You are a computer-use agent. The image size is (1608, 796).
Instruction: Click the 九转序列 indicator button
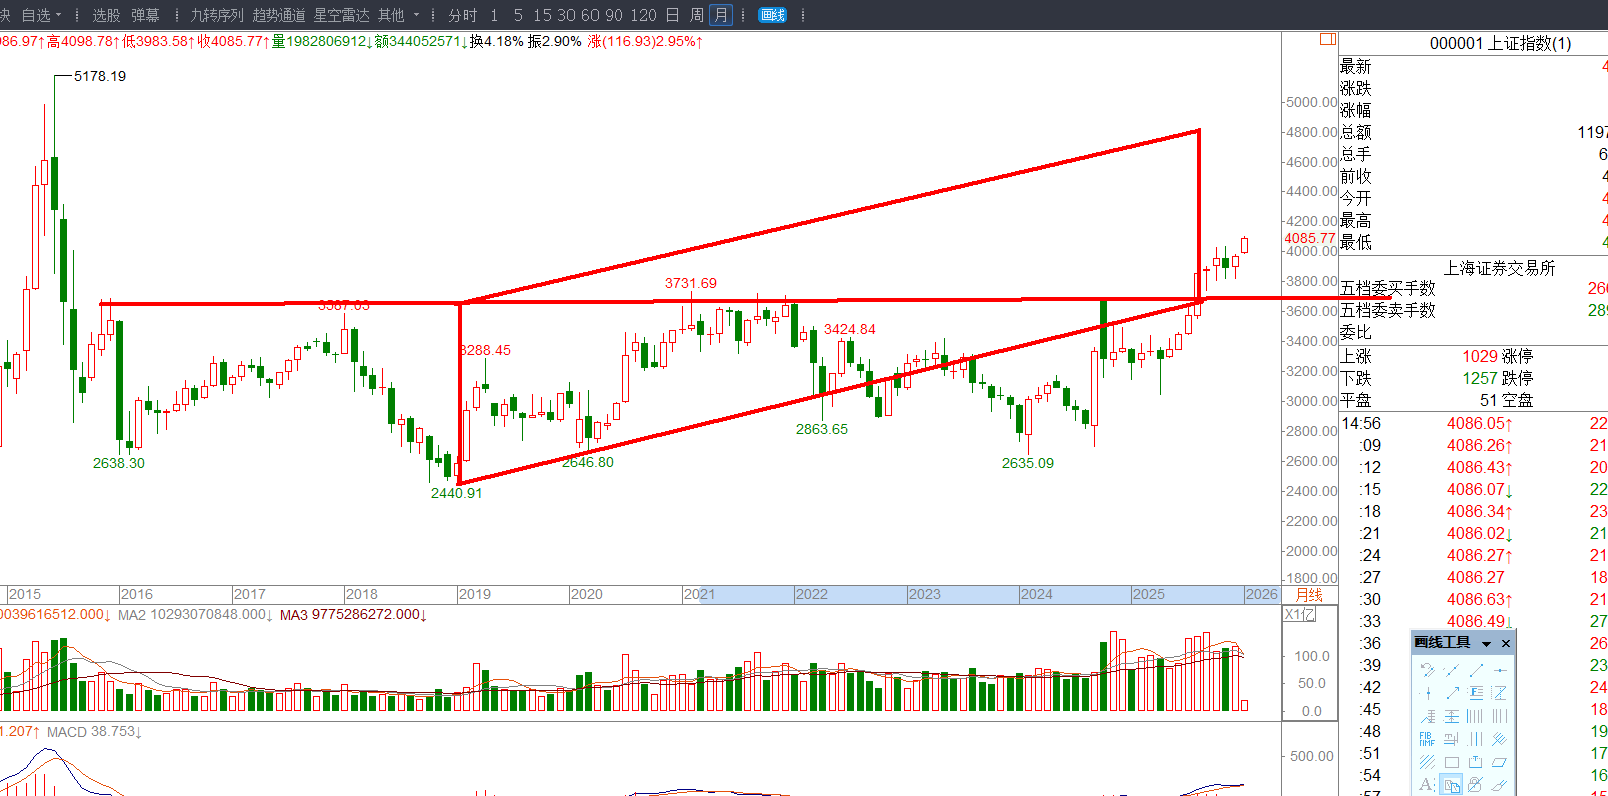(x=217, y=15)
